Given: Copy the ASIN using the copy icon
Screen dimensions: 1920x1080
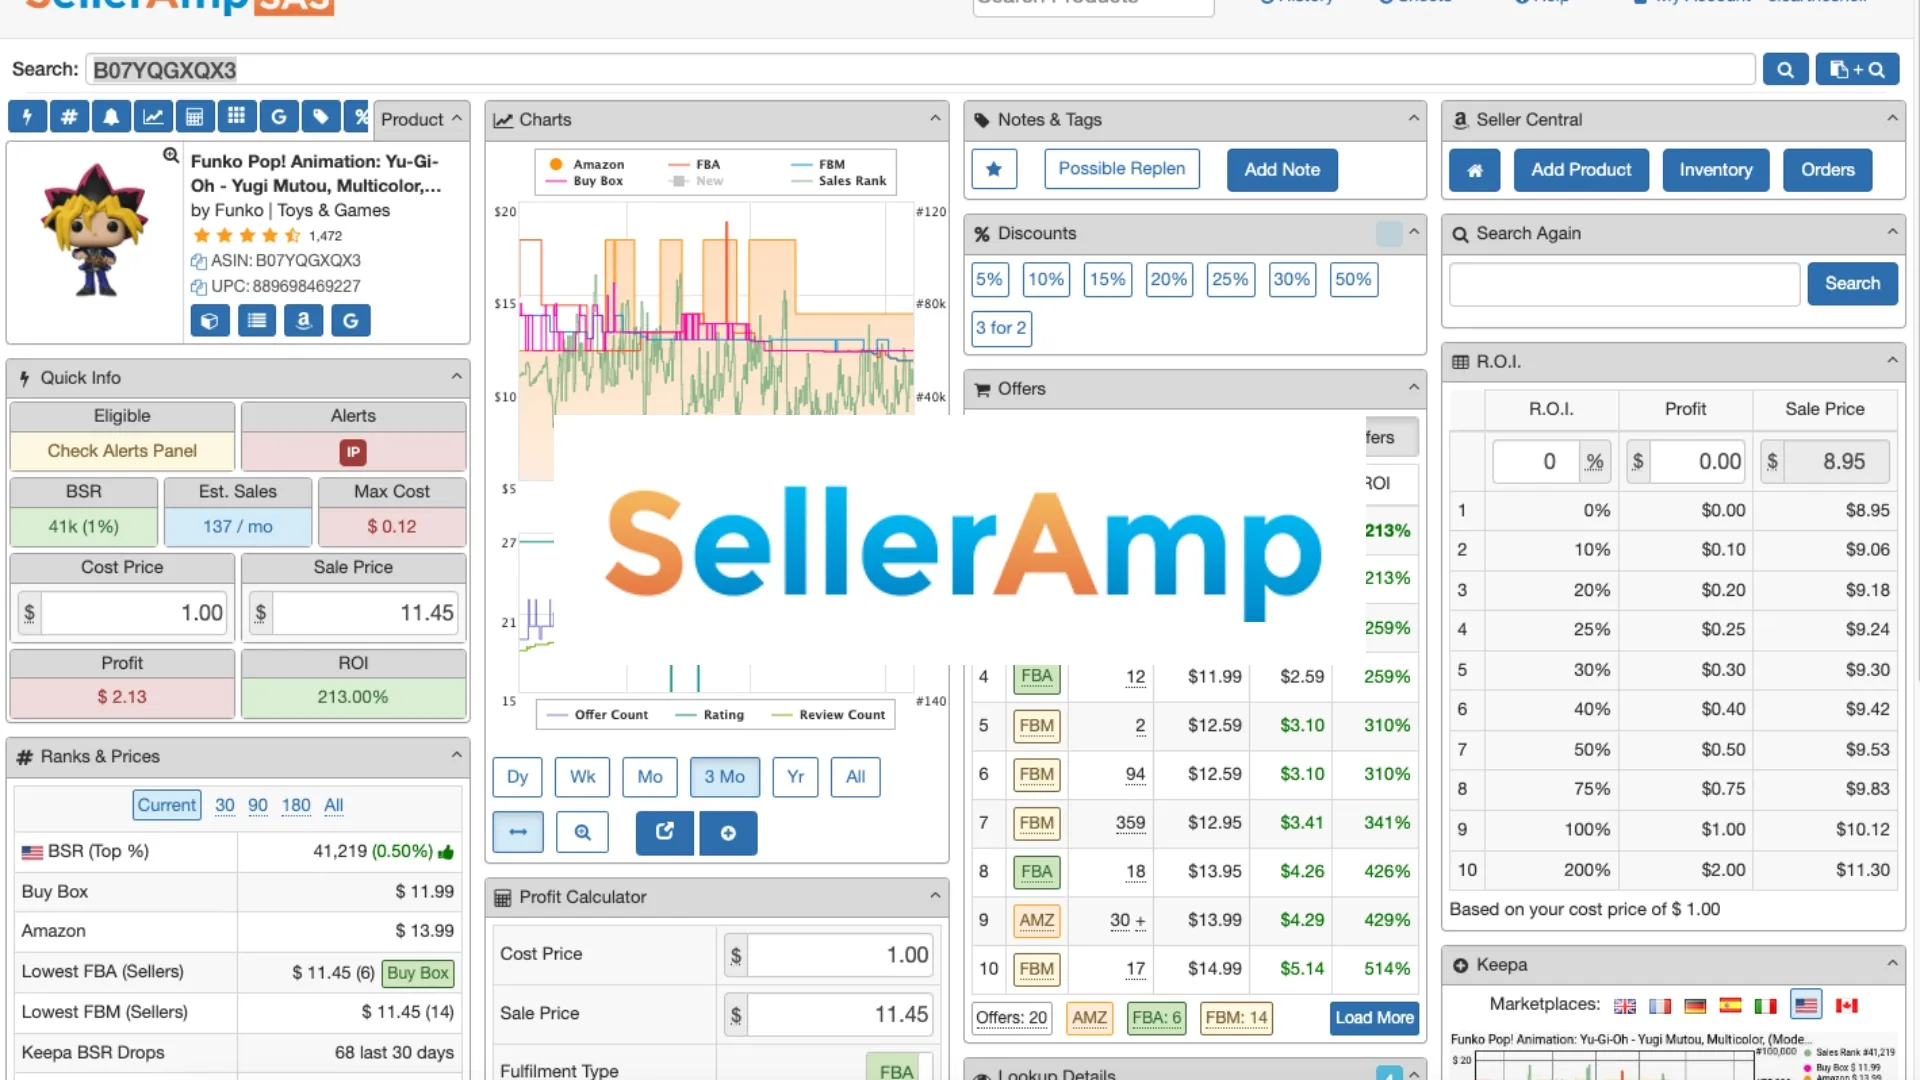Looking at the screenshot, I should [x=198, y=262].
